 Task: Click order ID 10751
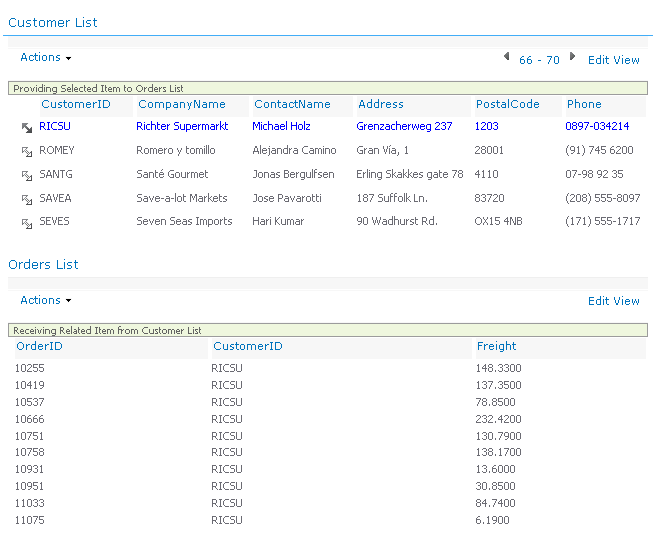click(29, 436)
